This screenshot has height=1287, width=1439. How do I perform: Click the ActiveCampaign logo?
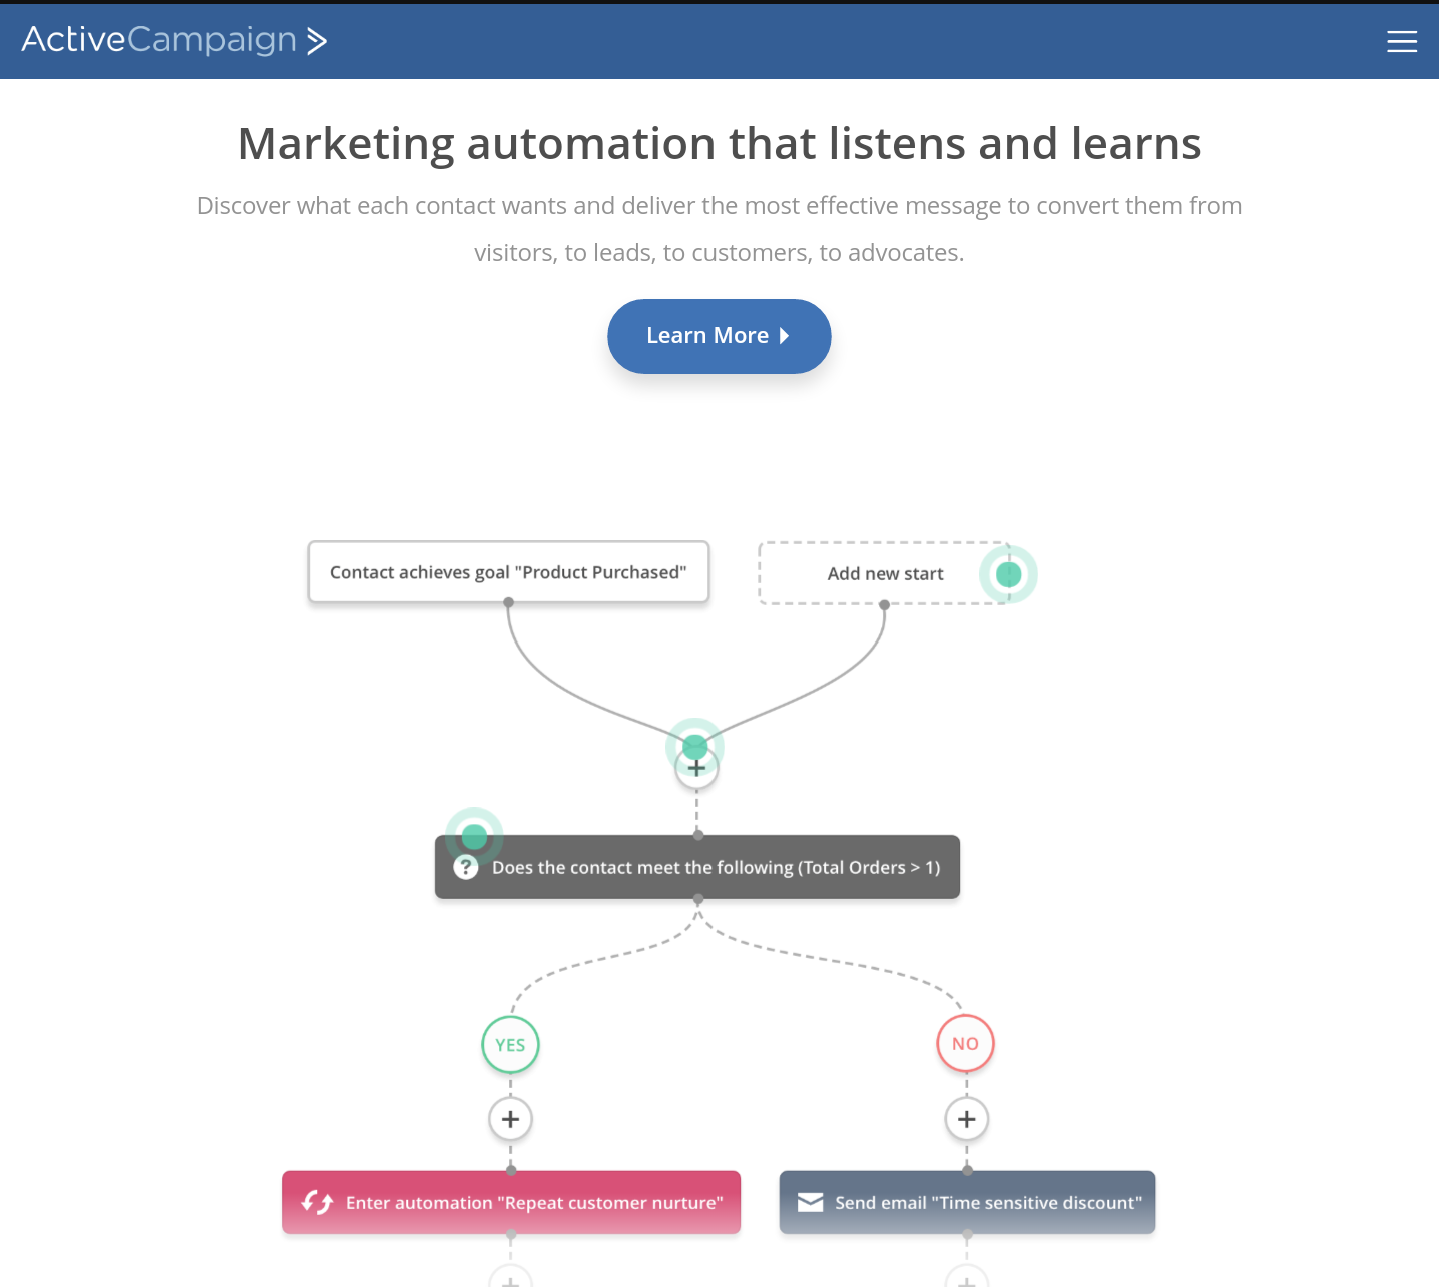click(175, 40)
